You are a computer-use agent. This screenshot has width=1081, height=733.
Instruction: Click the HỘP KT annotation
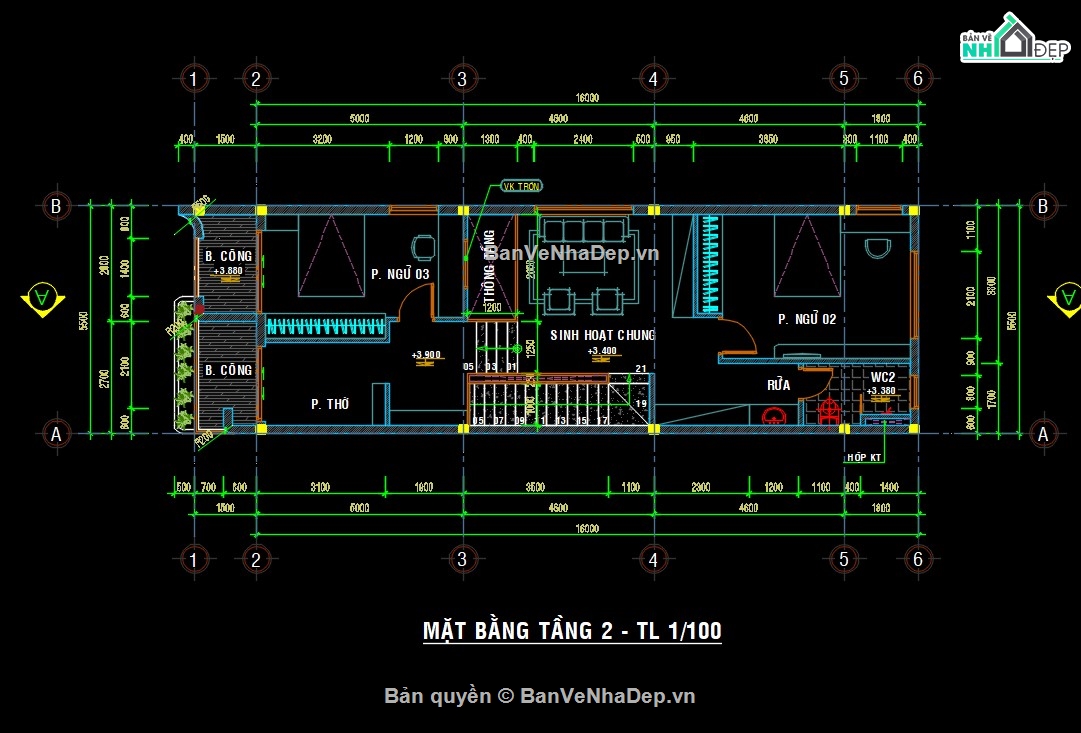[864, 457]
